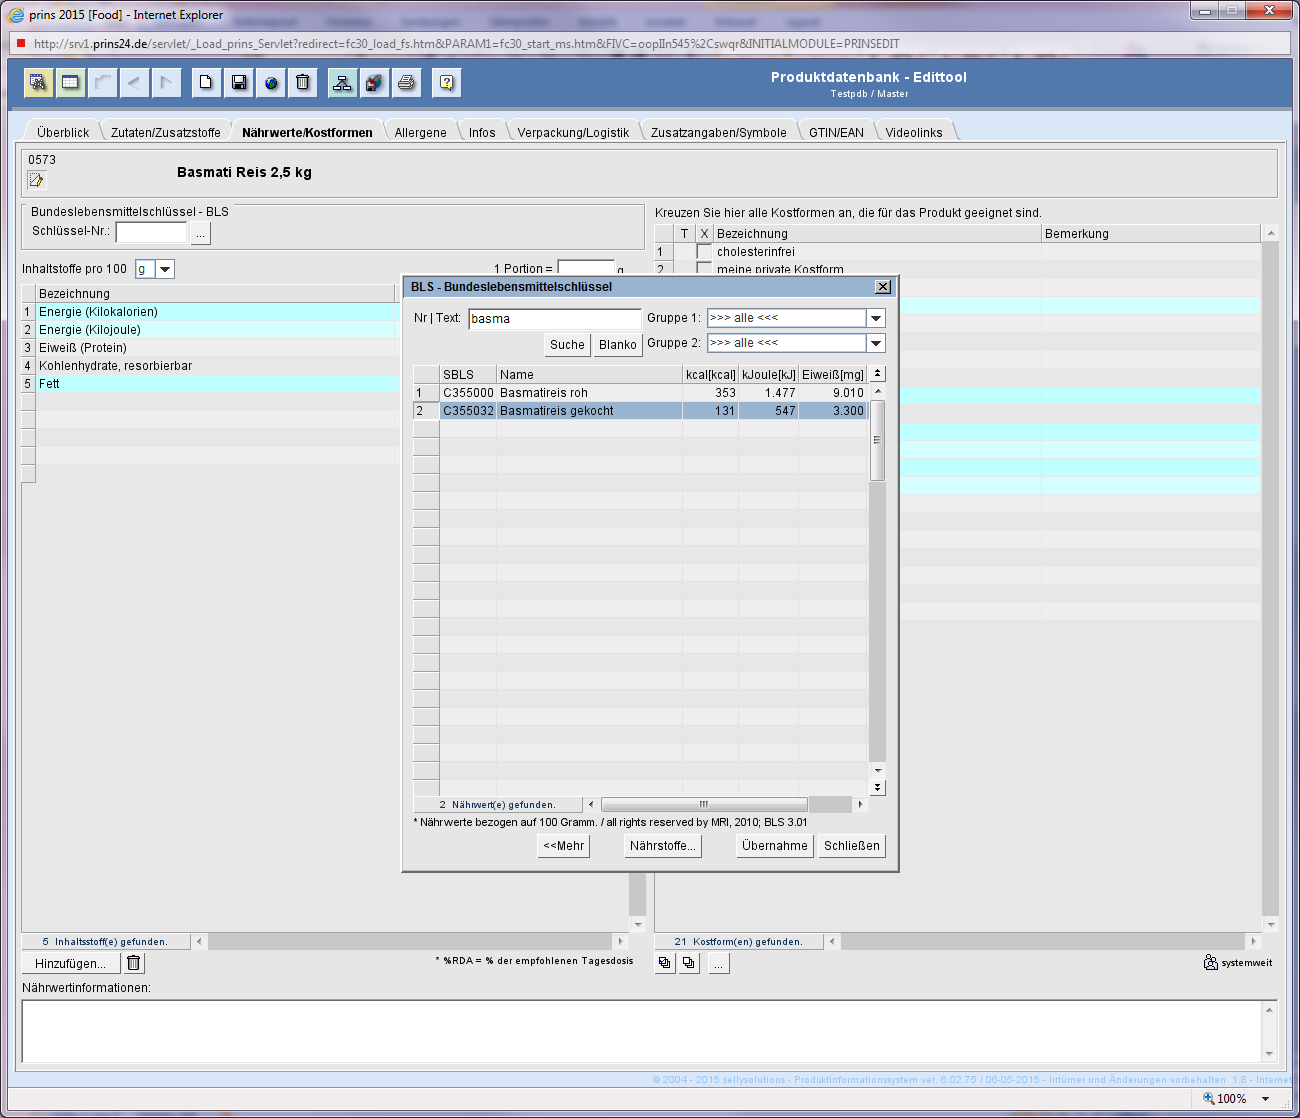The image size is (1300, 1118).
Task: Switch to the Überblick tab
Action: pos(63,132)
